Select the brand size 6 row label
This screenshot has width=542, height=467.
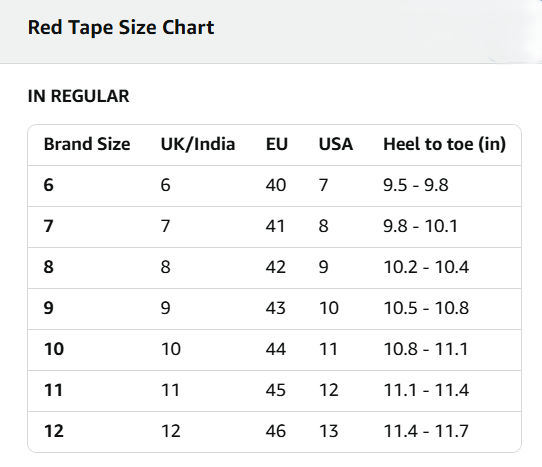pyautogui.click(x=48, y=185)
